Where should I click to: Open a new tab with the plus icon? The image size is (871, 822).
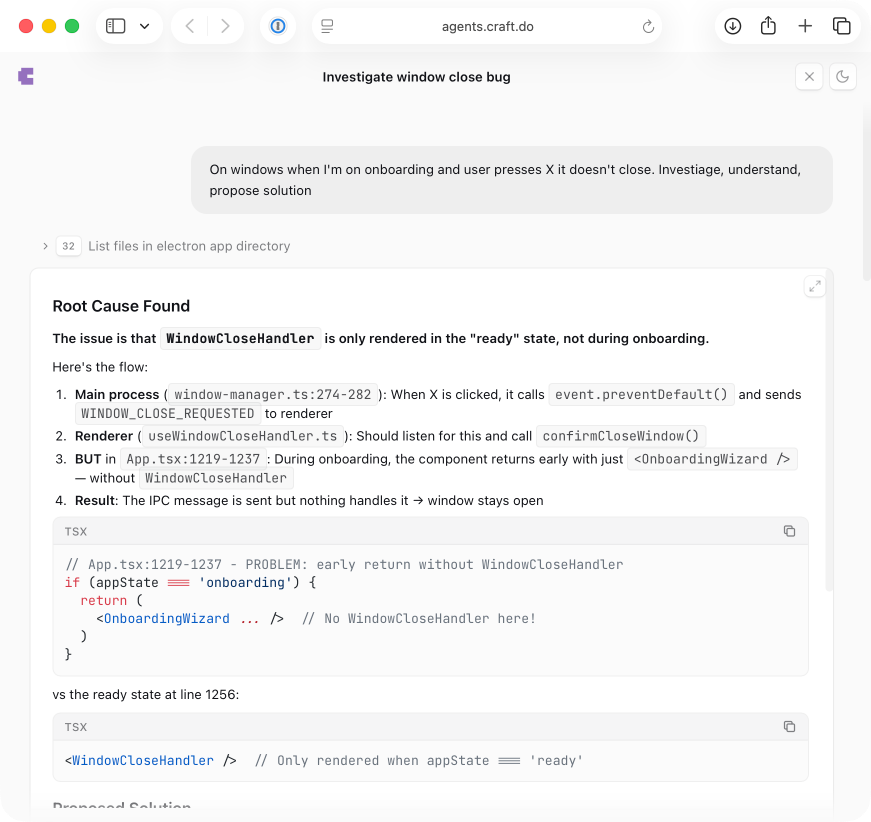pyautogui.click(x=805, y=26)
